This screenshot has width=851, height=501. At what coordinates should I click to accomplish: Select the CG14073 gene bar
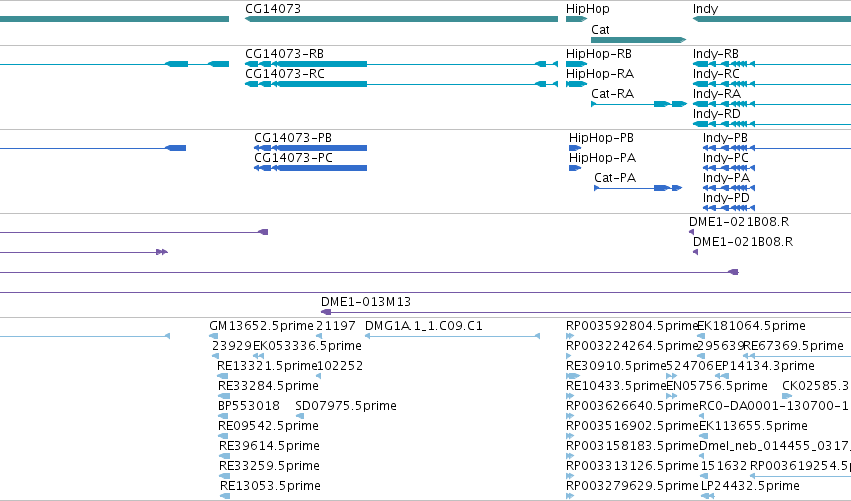402,19
